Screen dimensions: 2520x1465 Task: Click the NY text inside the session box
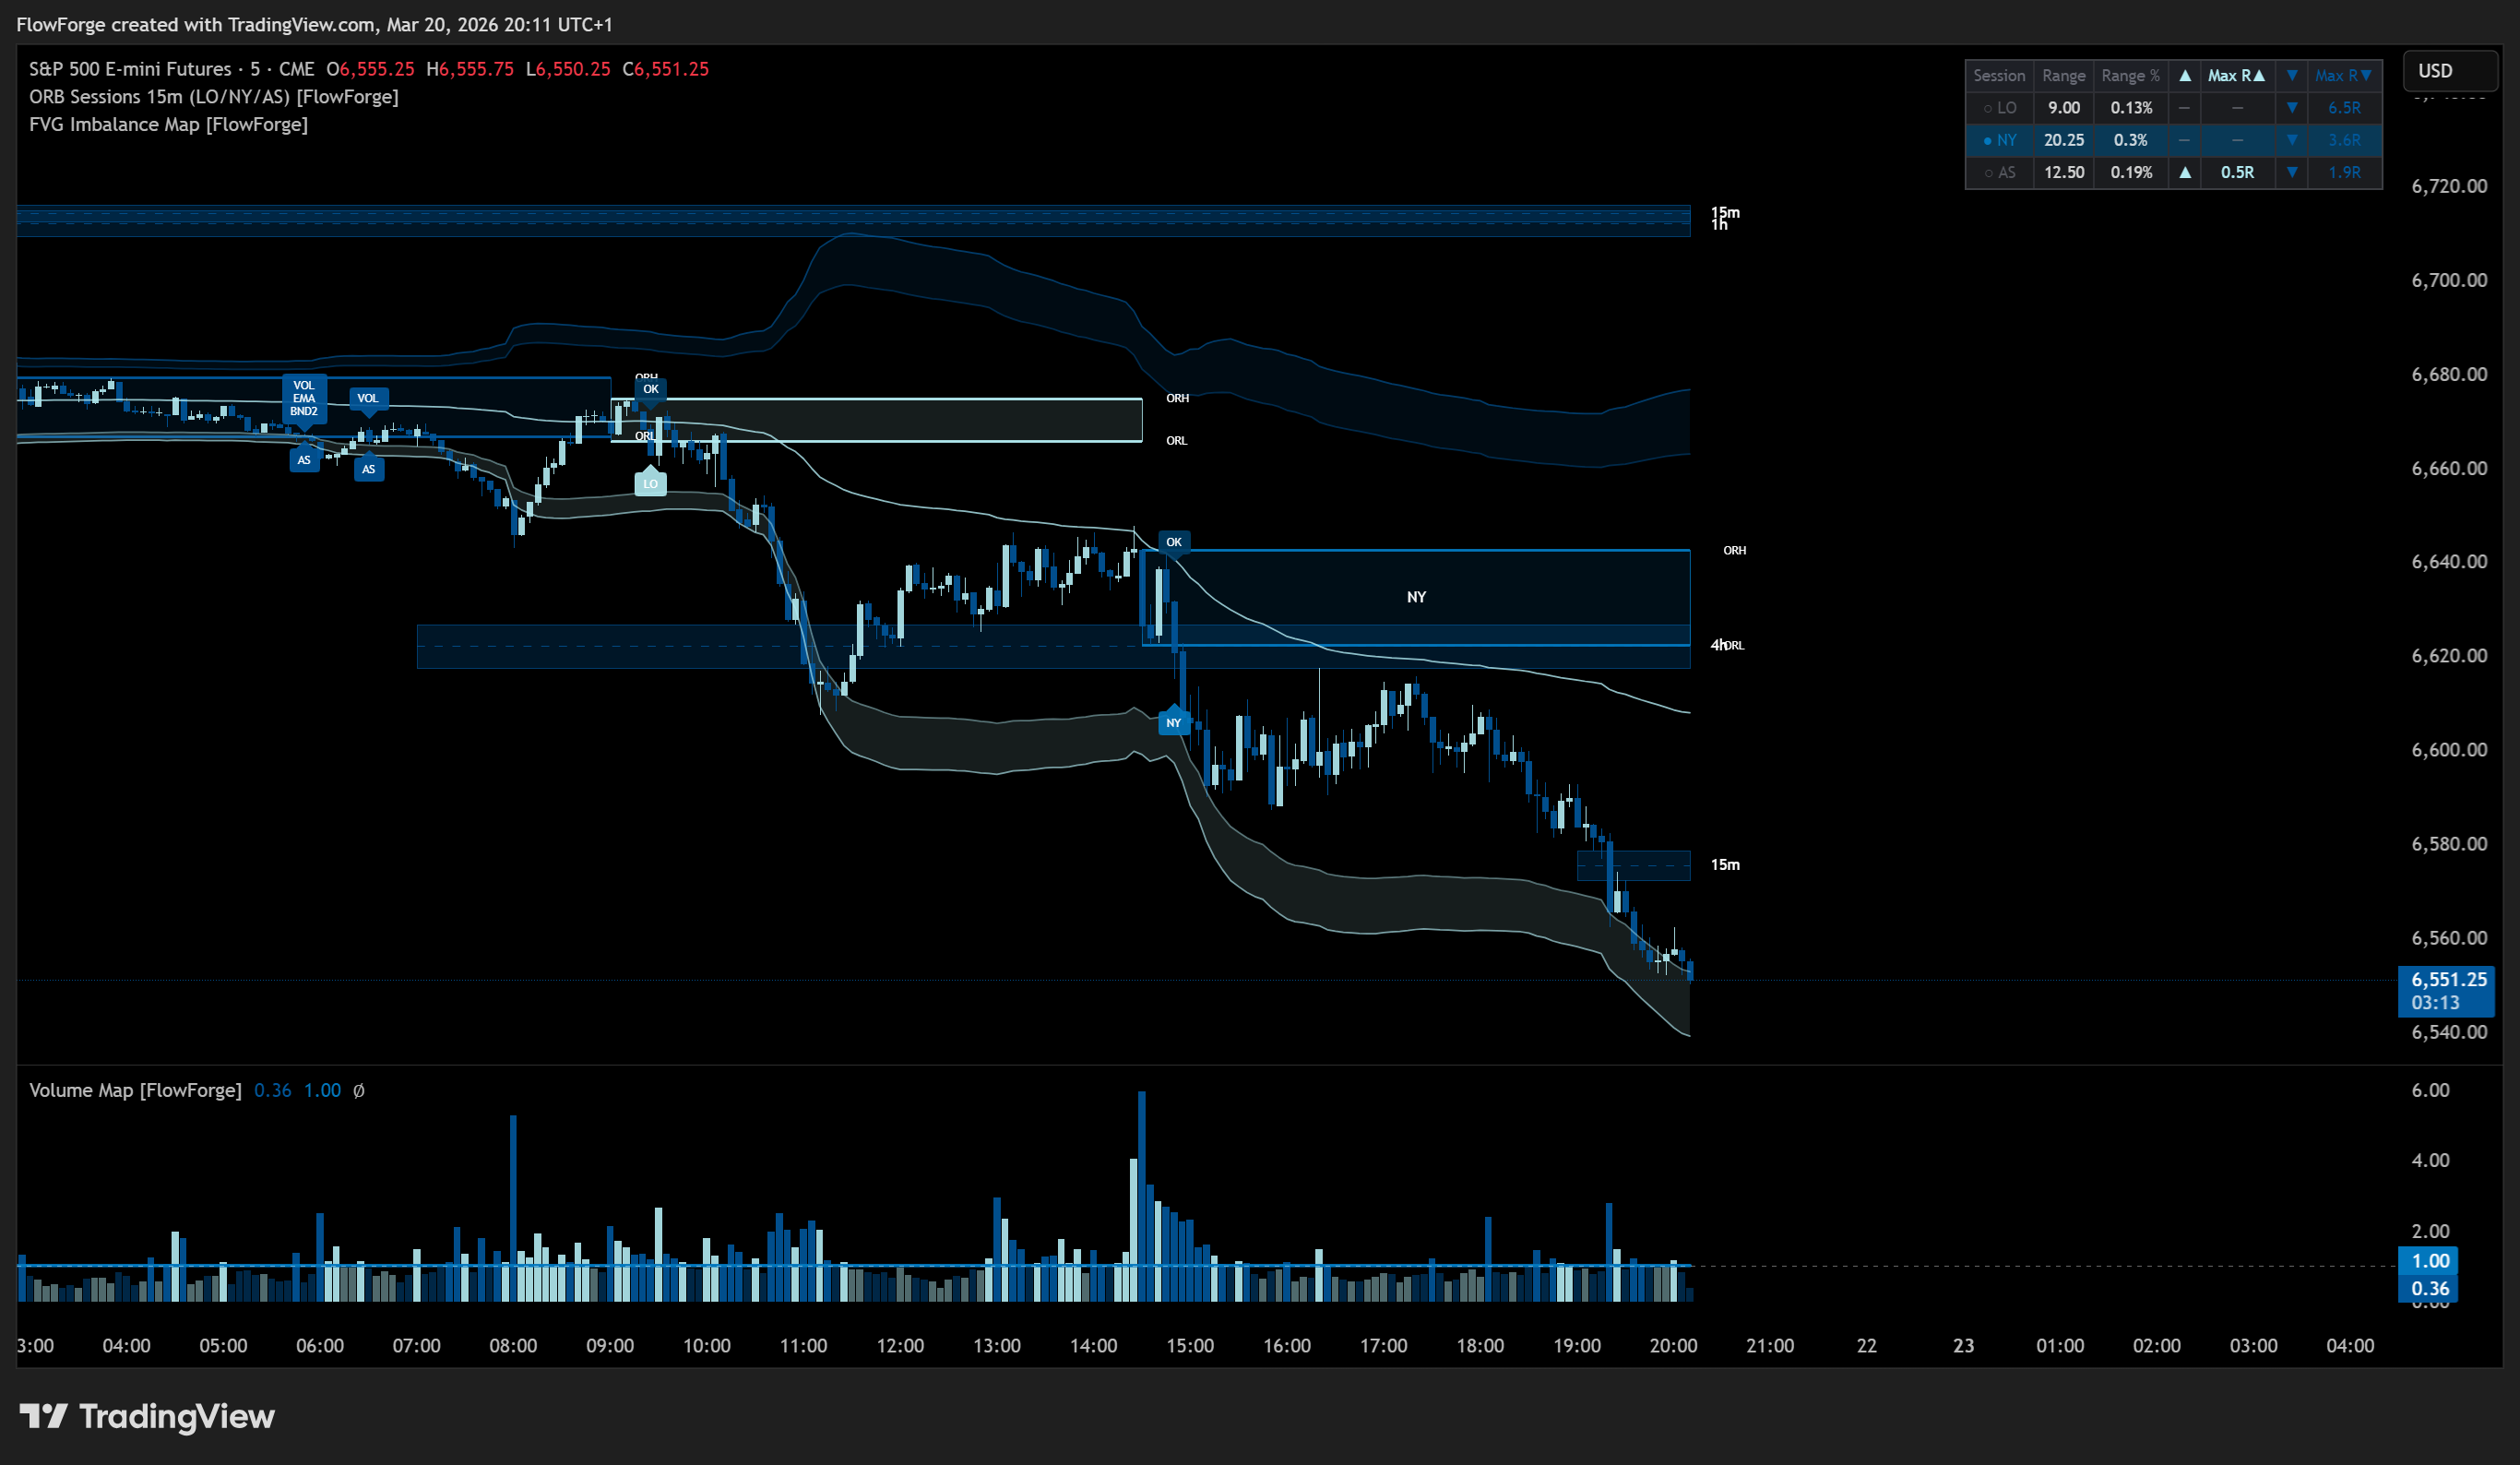pyautogui.click(x=1416, y=597)
